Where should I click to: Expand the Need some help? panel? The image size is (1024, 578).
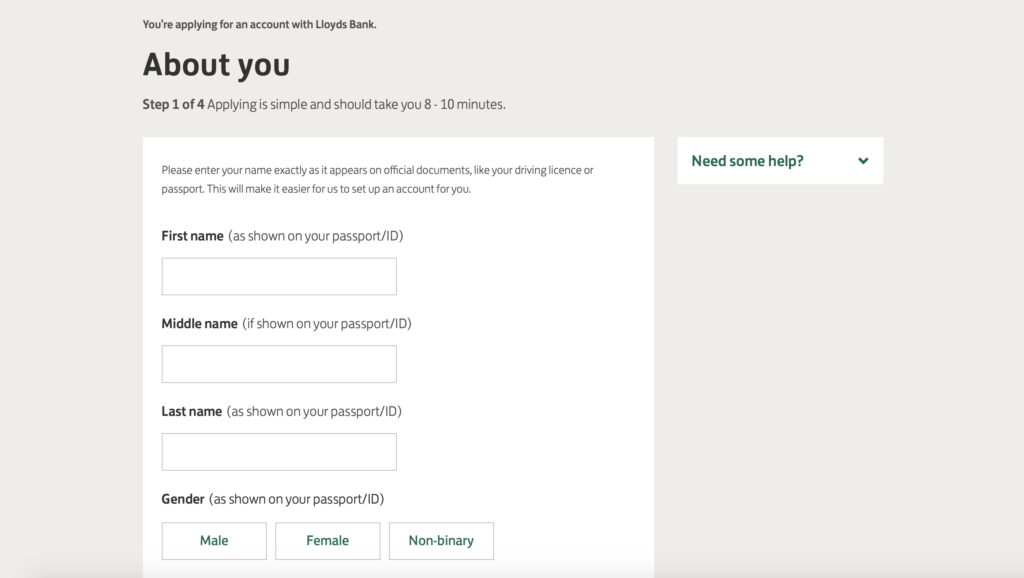(780, 161)
